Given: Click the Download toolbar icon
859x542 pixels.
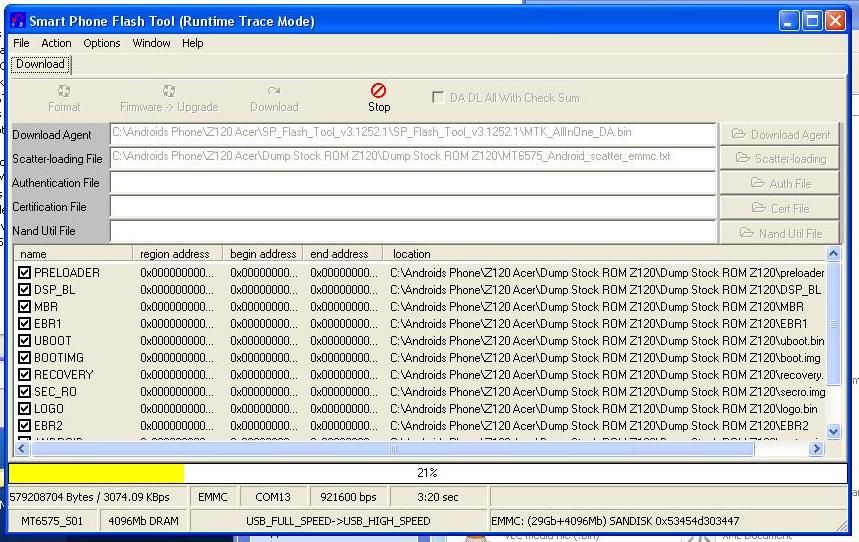Looking at the screenshot, I should point(273,91).
